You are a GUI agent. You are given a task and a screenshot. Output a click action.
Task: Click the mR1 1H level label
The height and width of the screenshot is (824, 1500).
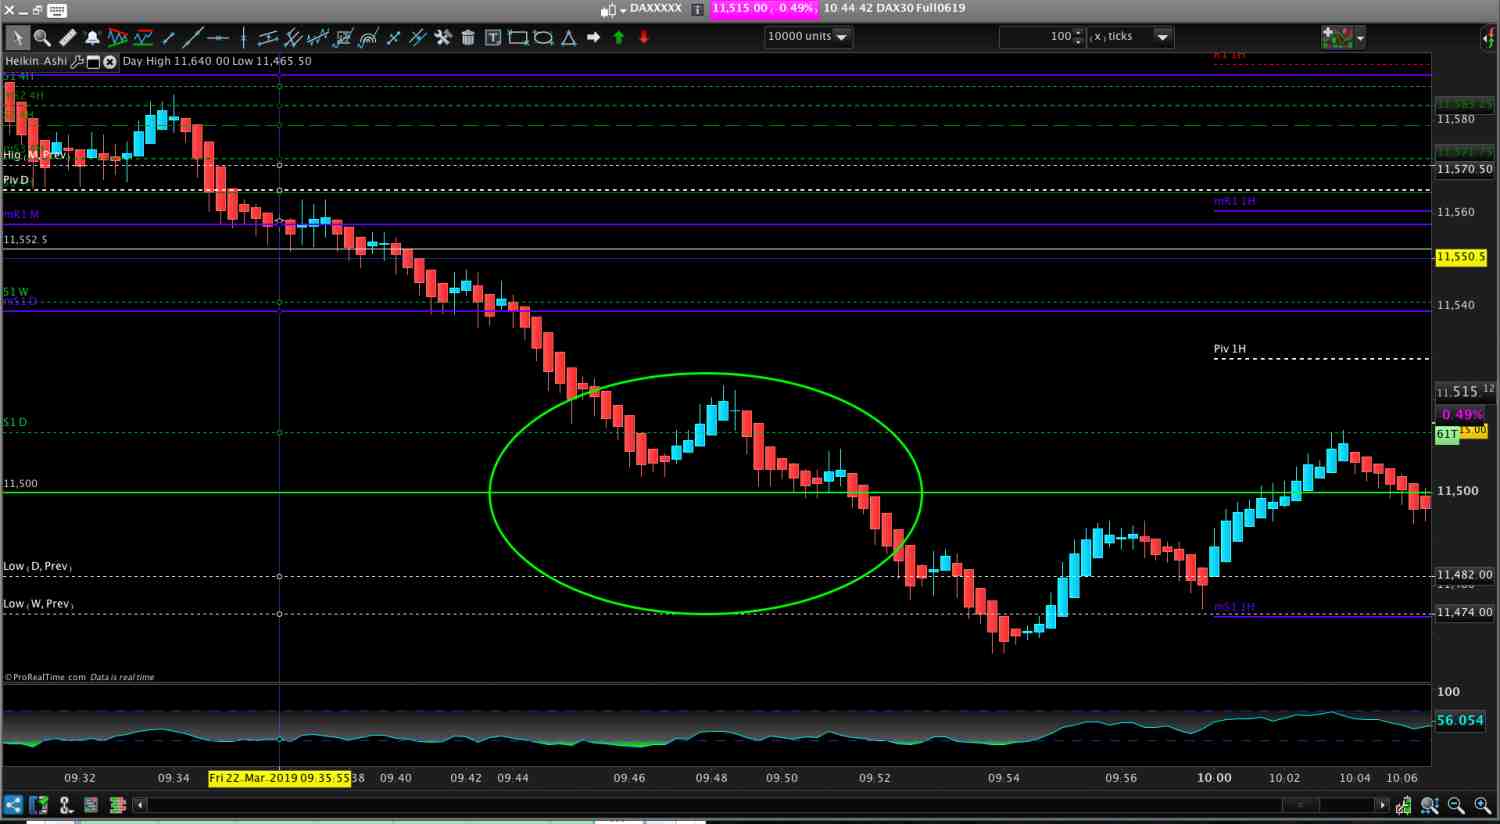1235,201
